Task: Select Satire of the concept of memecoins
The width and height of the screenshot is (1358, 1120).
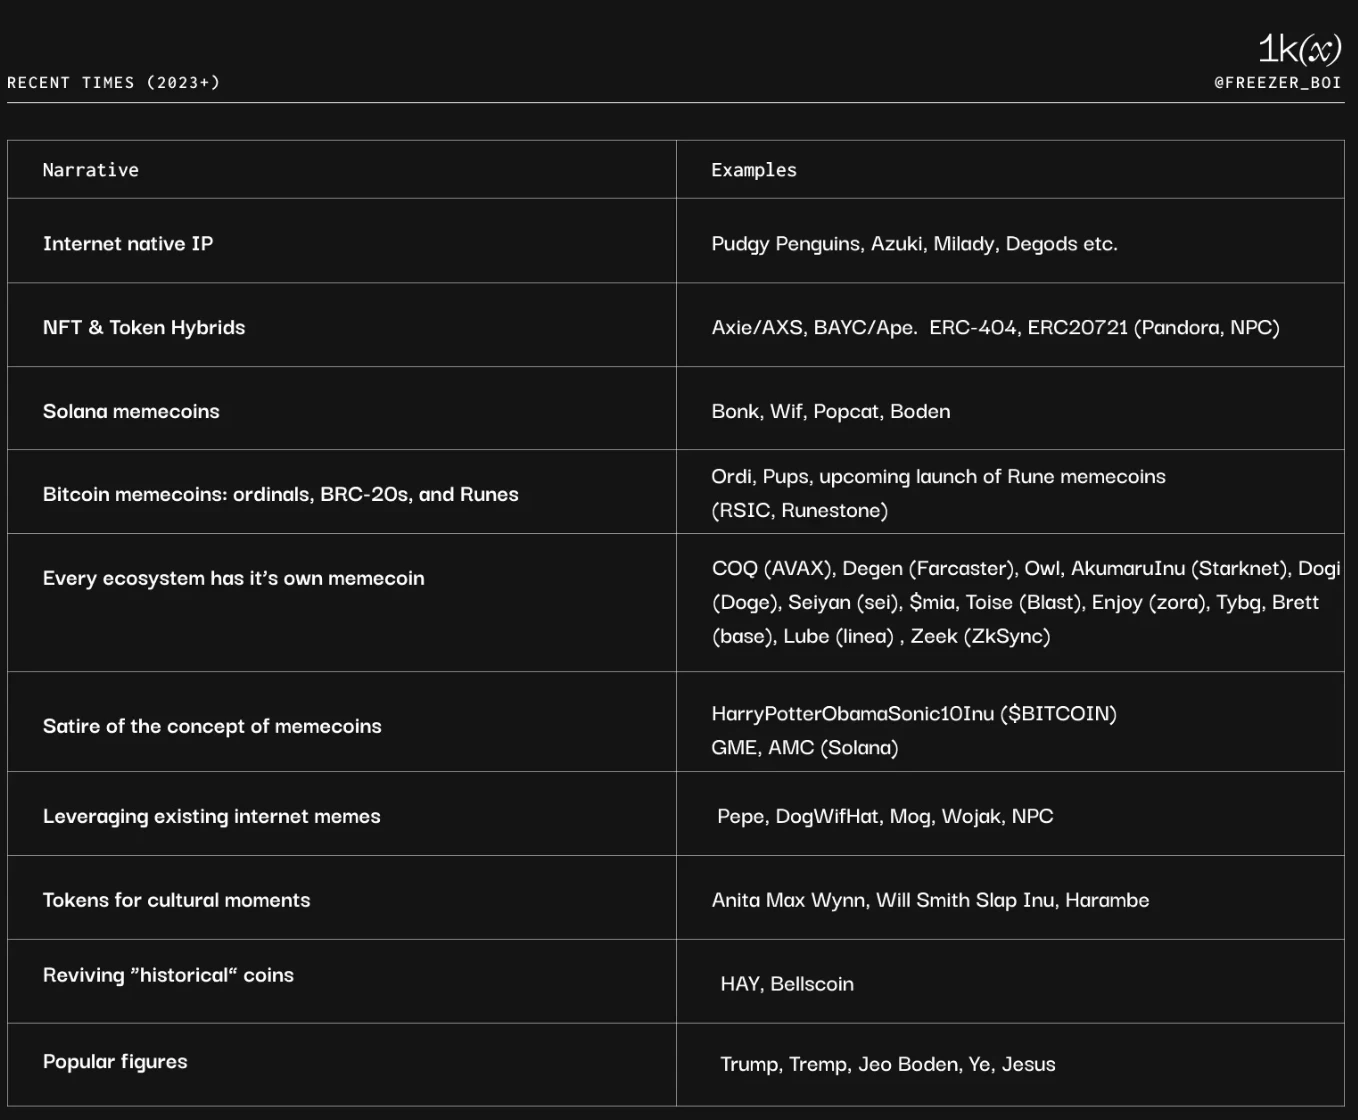Action: (x=212, y=726)
